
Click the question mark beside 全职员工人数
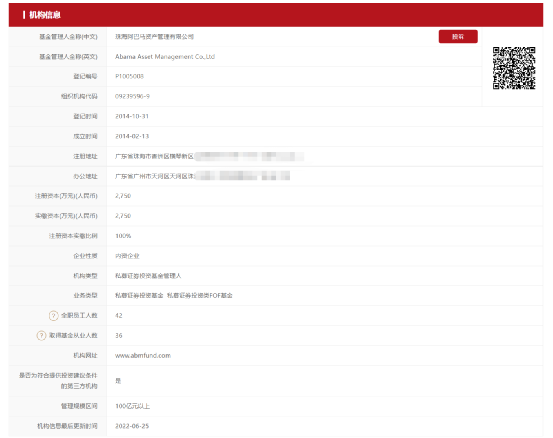pos(53,315)
